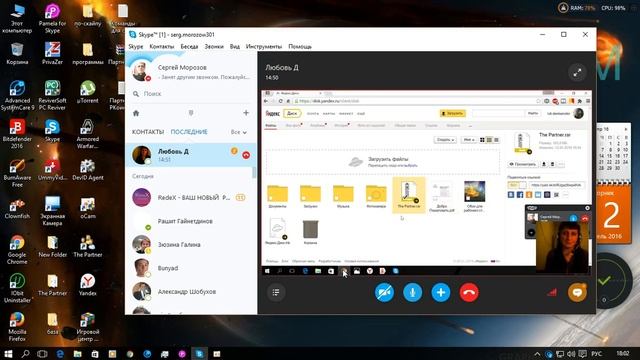Select ReviverSoft PC Reviver desktop icon
Image resolution: width=640 pixels, height=360 pixels.
click(52, 96)
